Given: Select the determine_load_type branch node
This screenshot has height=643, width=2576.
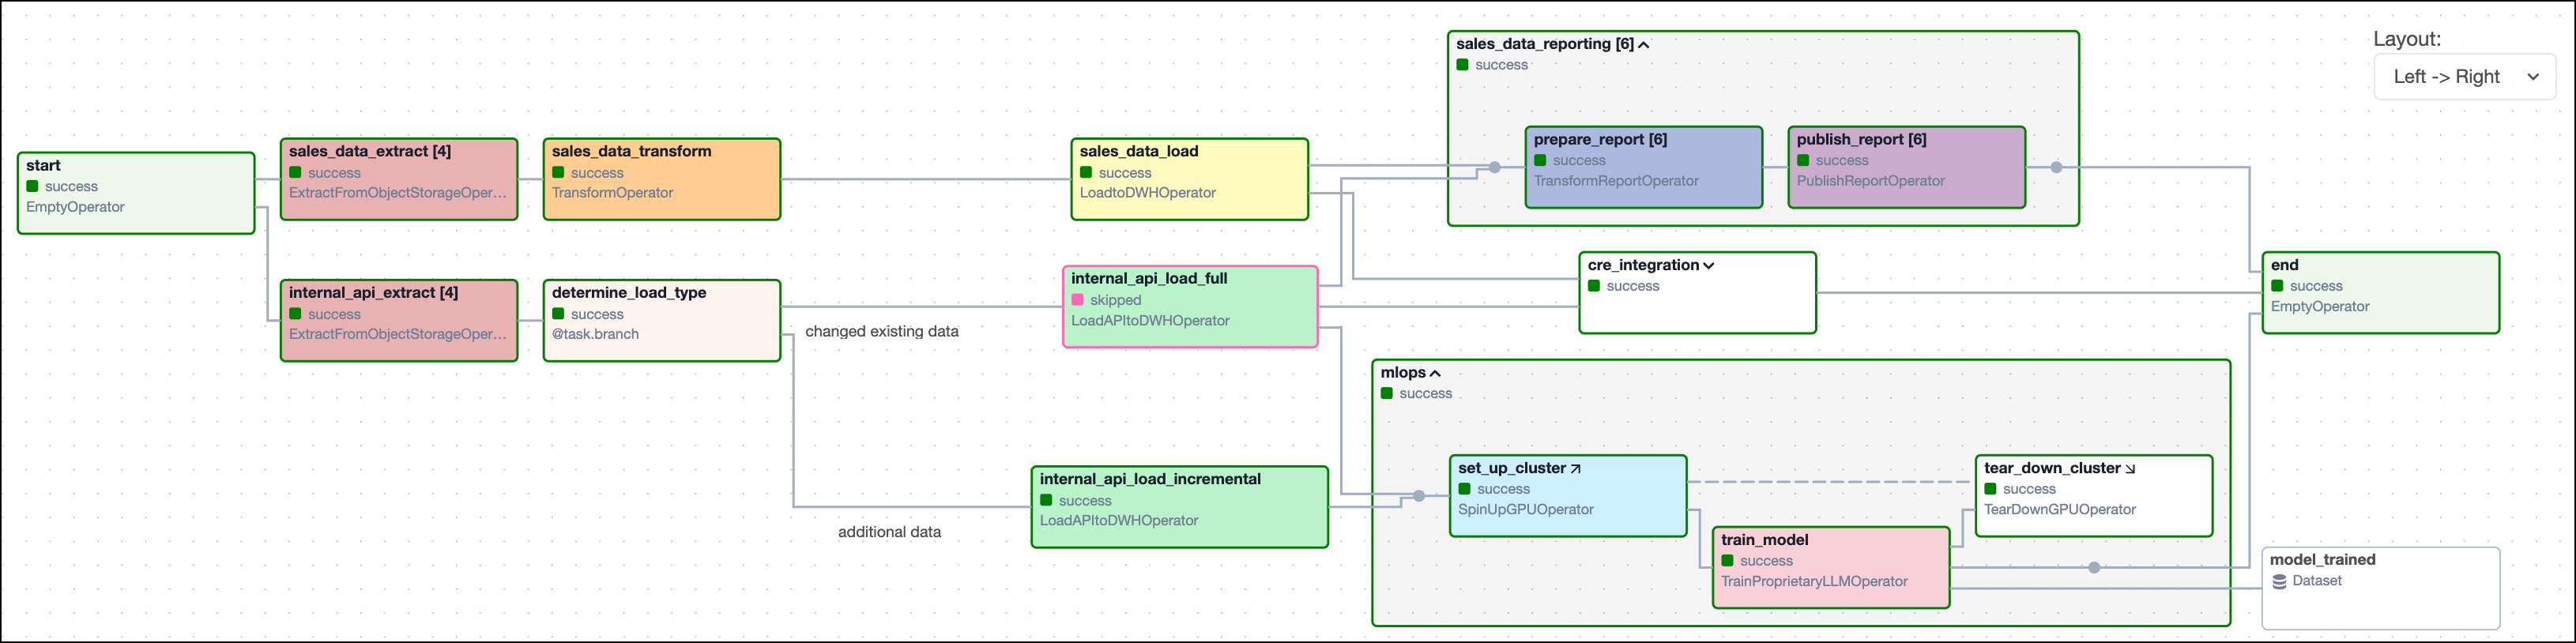Looking at the screenshot, I should [x=661, y=320].
